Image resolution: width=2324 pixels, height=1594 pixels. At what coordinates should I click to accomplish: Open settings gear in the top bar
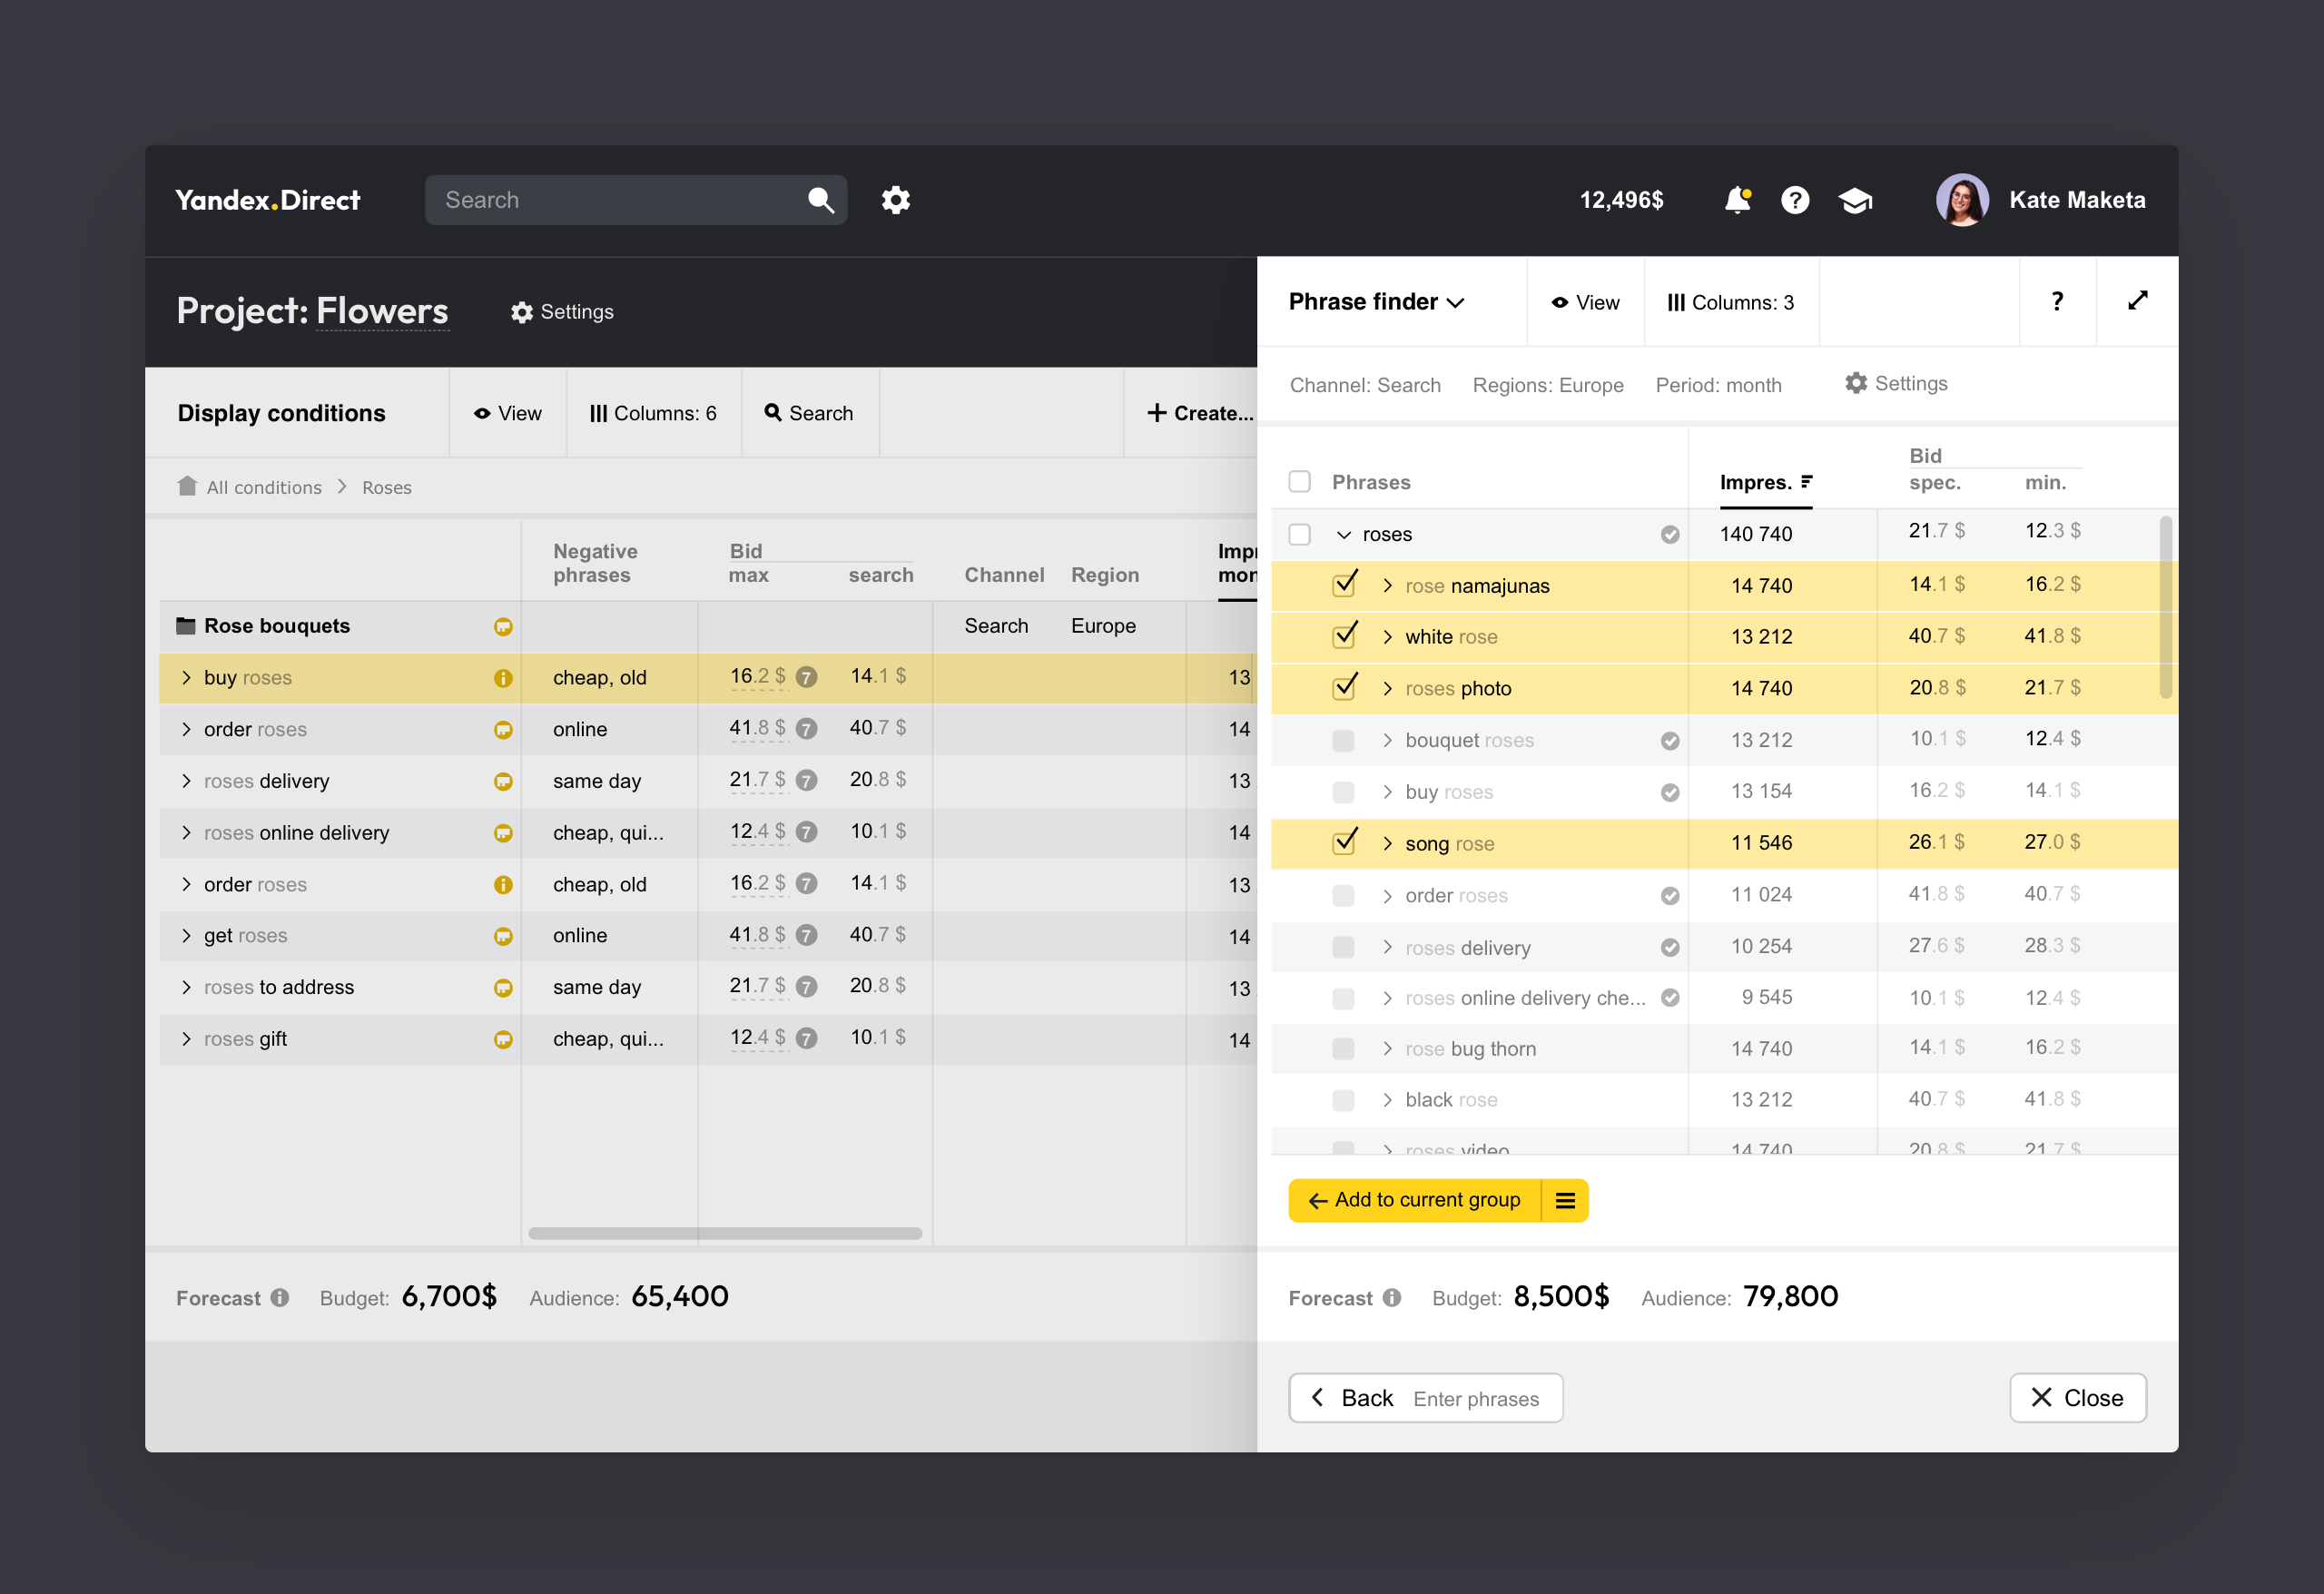[x=896, y=200]
